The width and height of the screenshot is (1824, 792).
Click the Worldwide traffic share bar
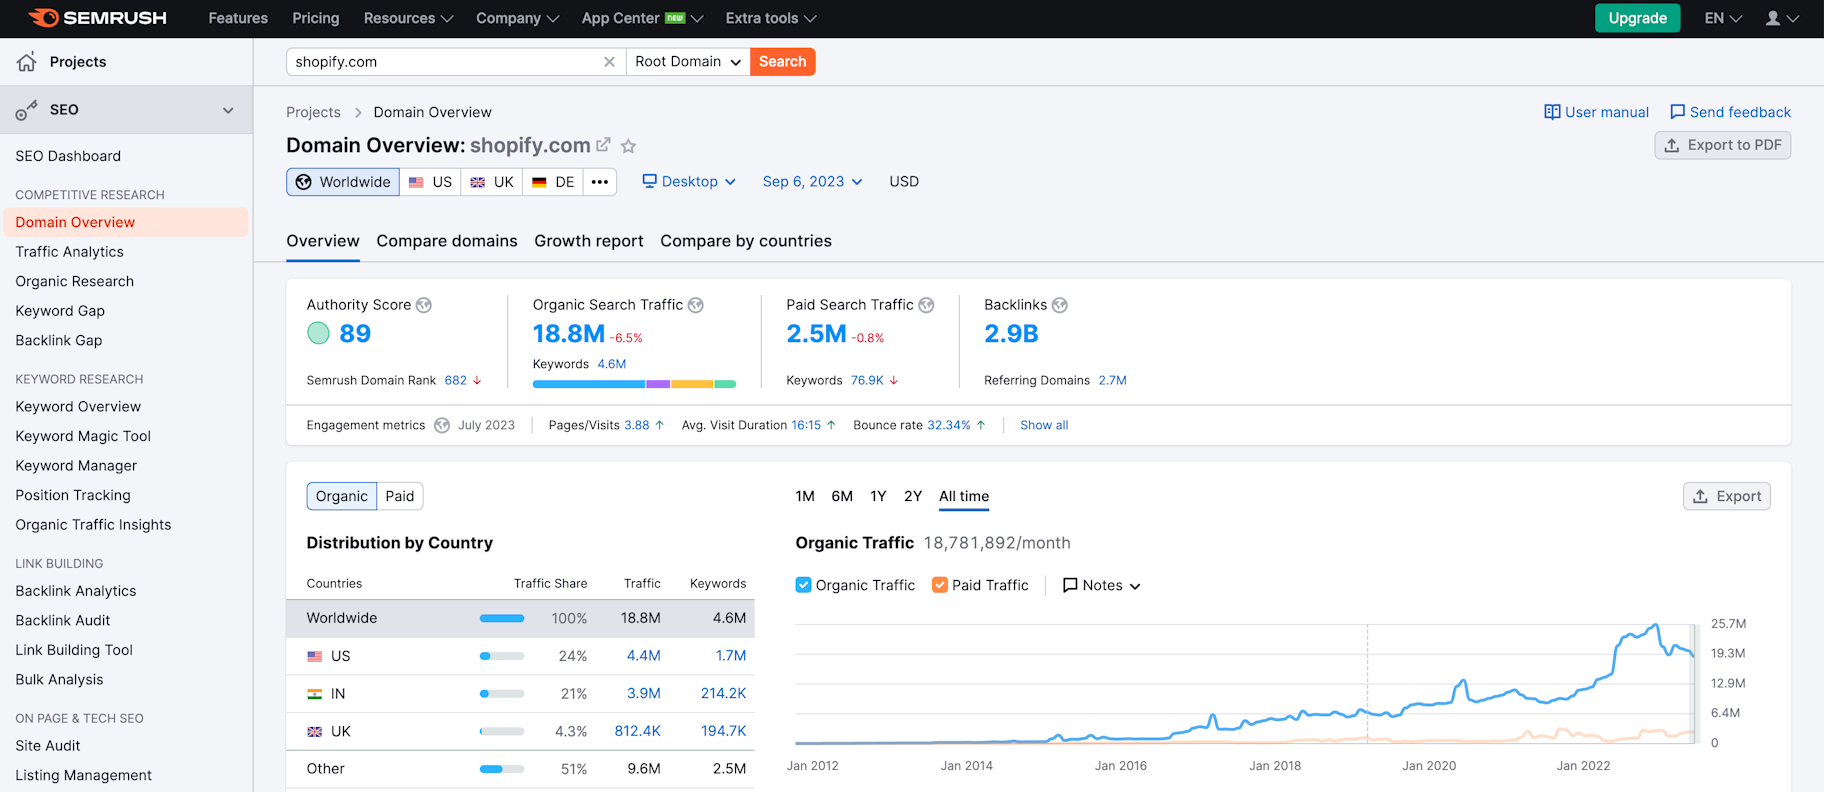click(502, 618)
